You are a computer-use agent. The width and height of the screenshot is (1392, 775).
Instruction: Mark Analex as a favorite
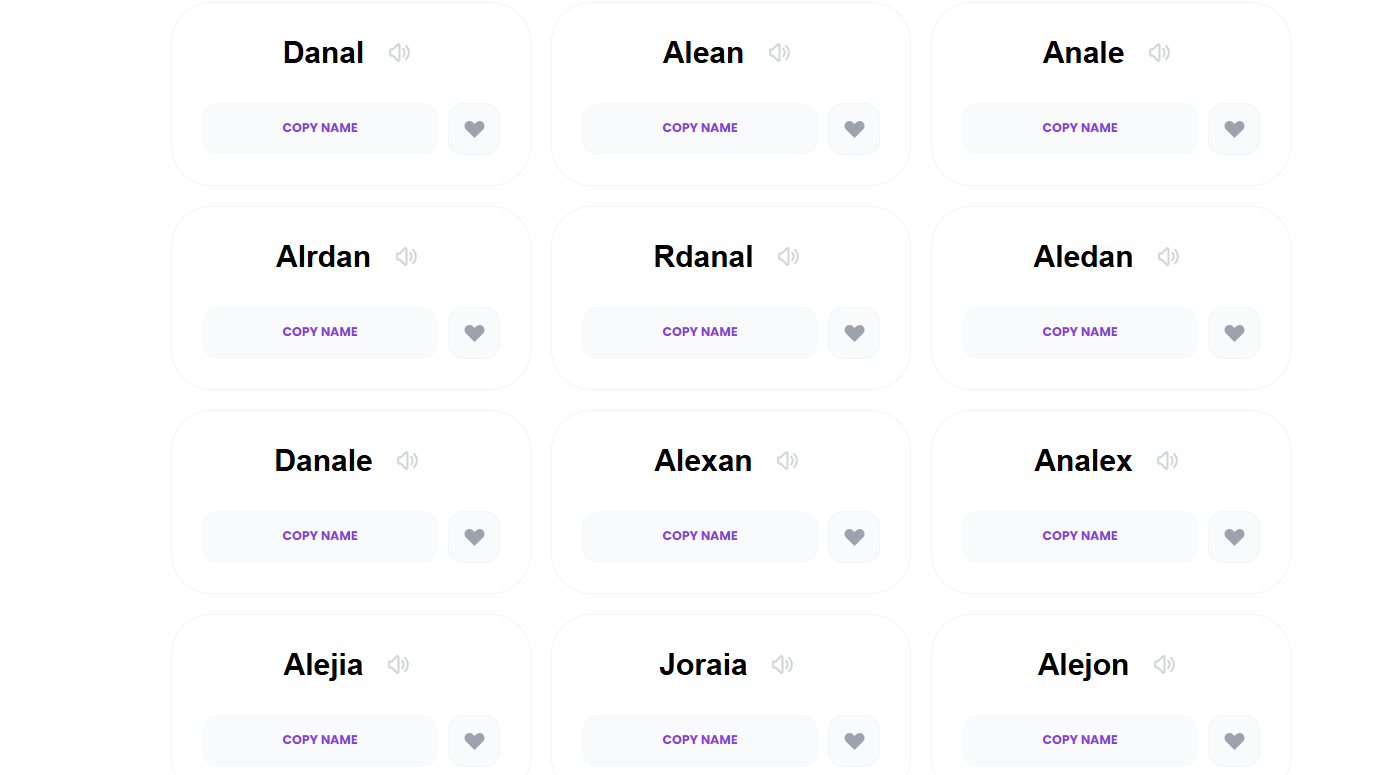pos(1234,537)
